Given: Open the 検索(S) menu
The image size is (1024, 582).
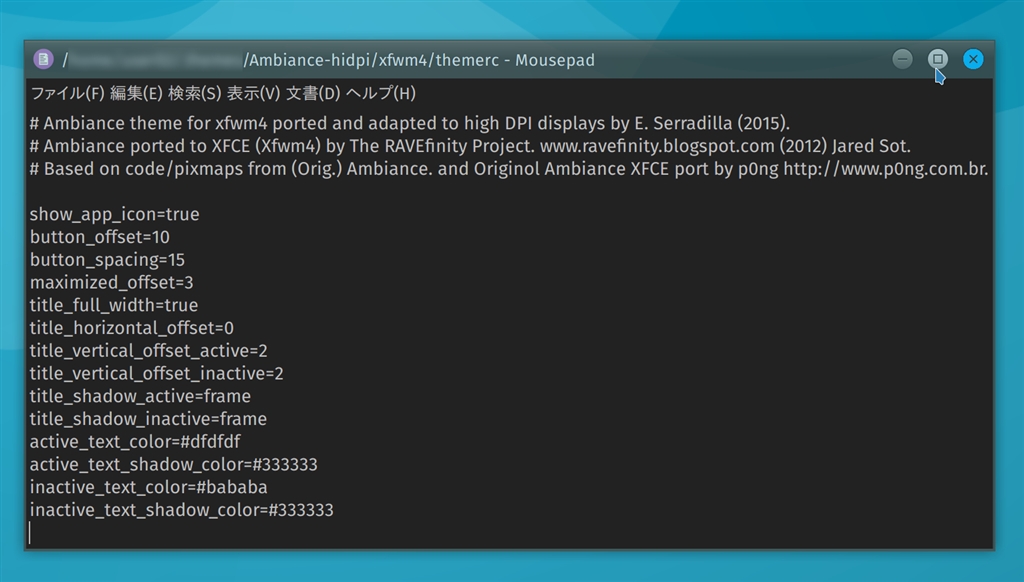Looking at the screenshot, I should pyautogui.click(x=194, y=94).
